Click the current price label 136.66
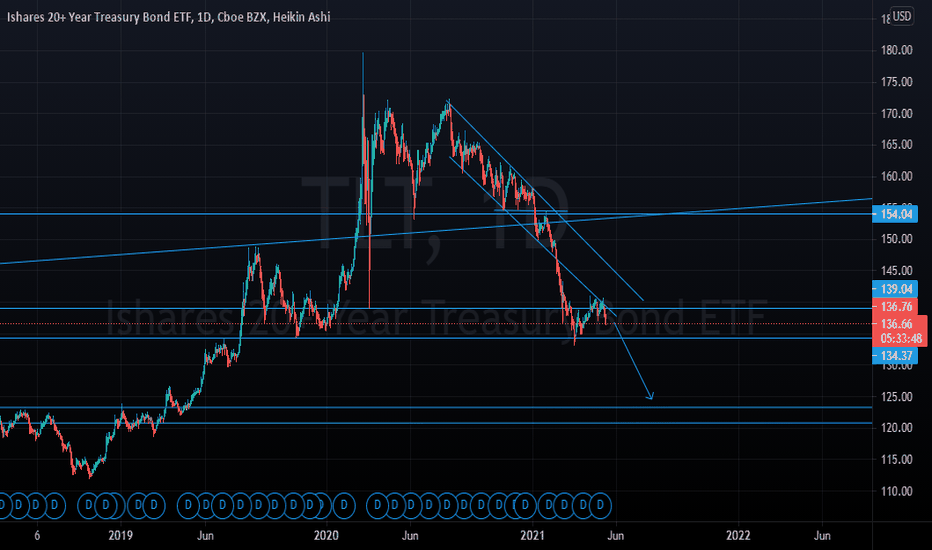 coord(898,324)
